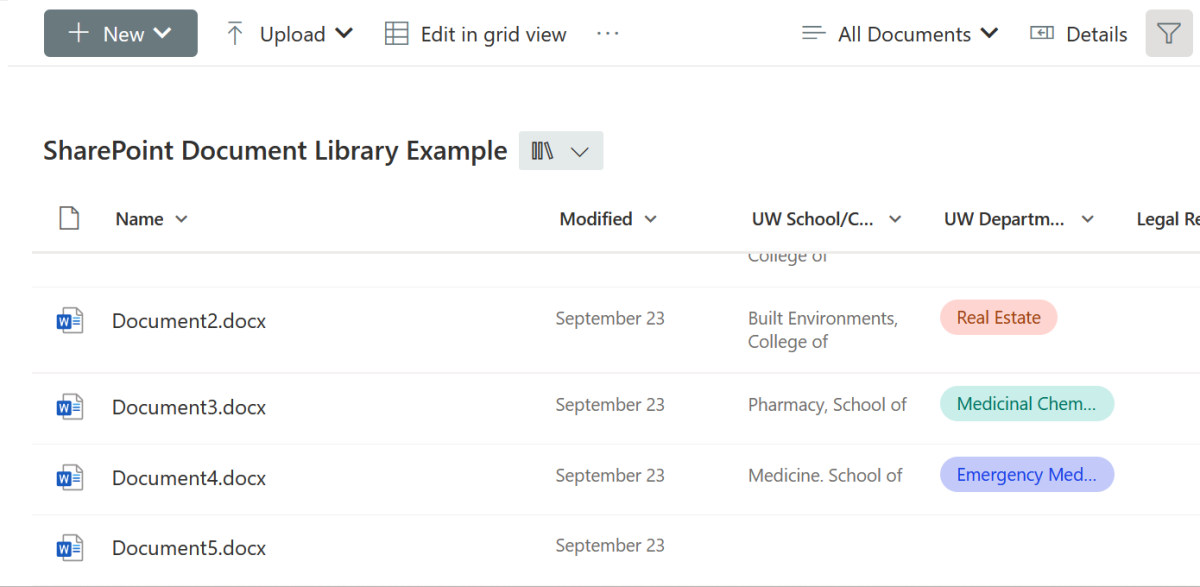
Task: Open the UW School/College column dropdown
Action: coord(895,218)
